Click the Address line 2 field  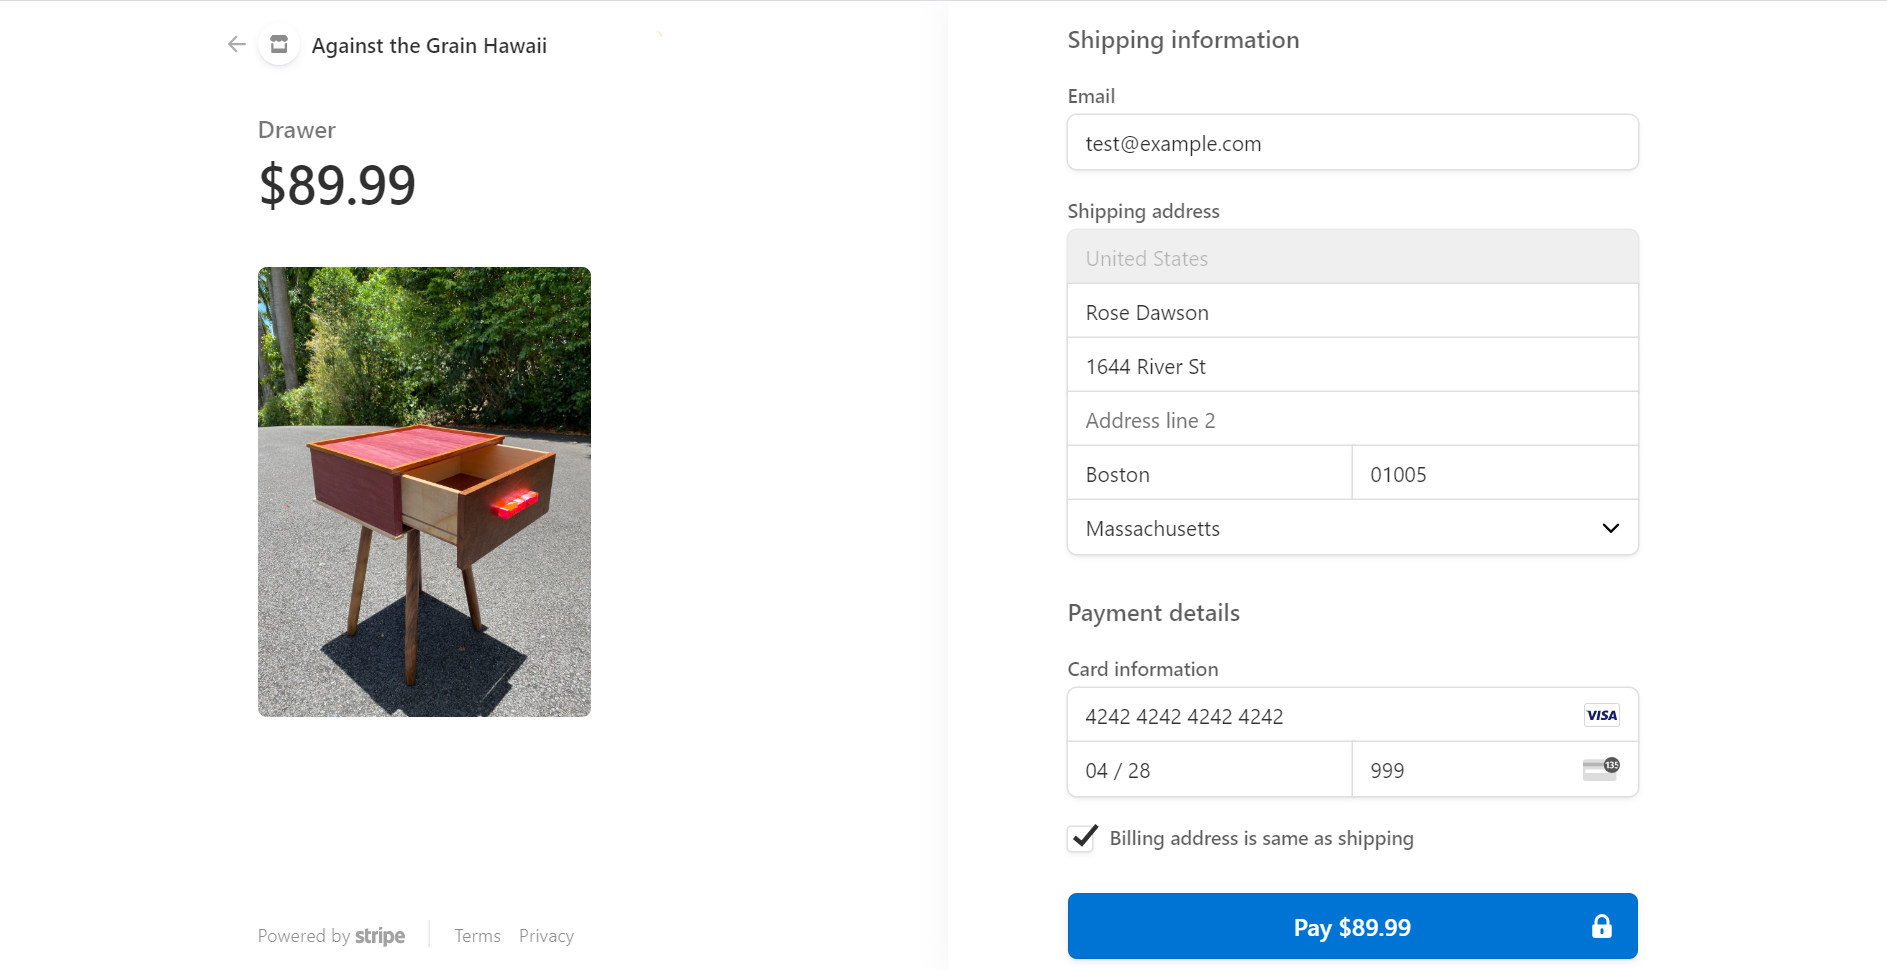(x=1352, y=420)
